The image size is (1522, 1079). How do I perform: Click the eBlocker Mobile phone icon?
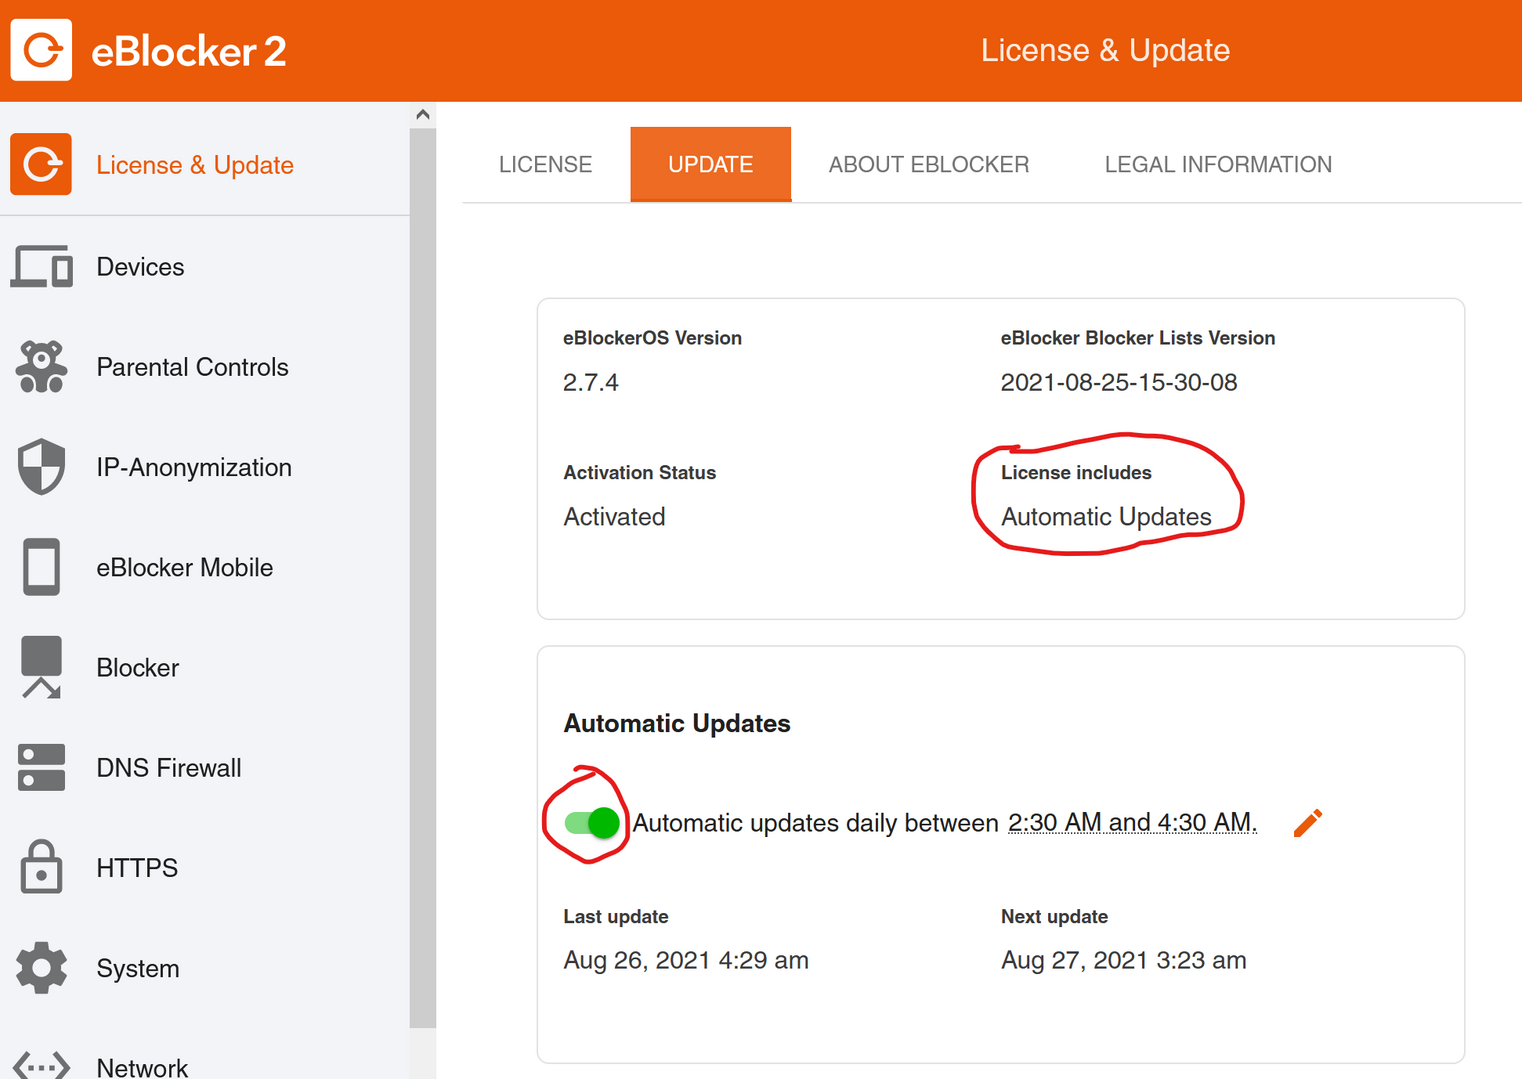coord(41,567)
